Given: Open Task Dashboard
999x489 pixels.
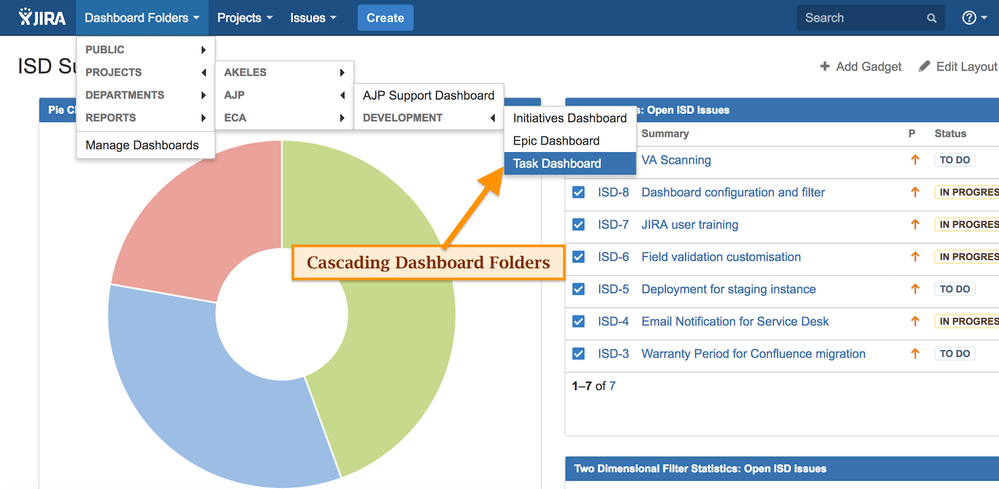Looking at the screenshot, I should pos(570,164).
